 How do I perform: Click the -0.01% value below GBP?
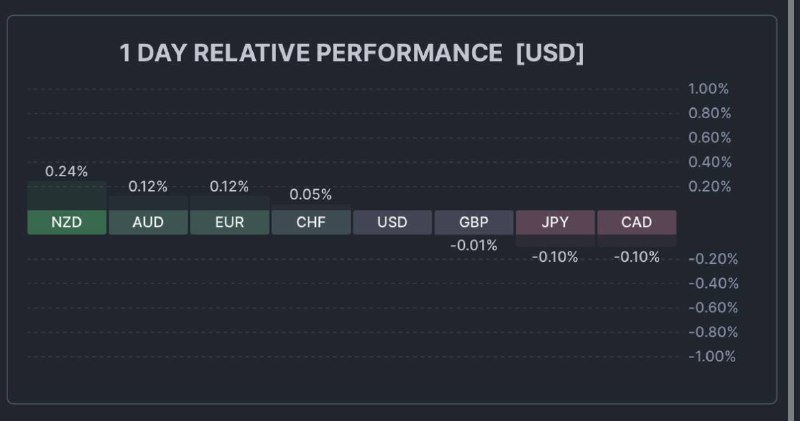click(474, 245)
